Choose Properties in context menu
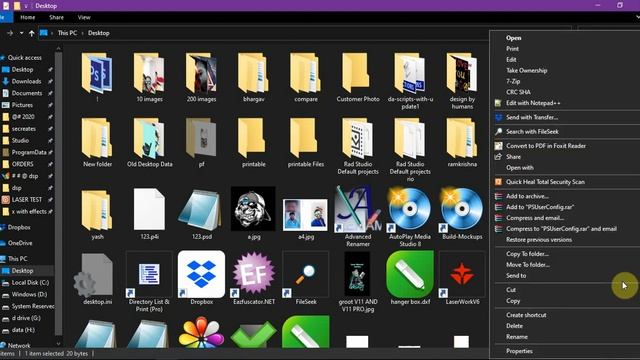Screen dimensions: 640x360 (x=519, y=351)
